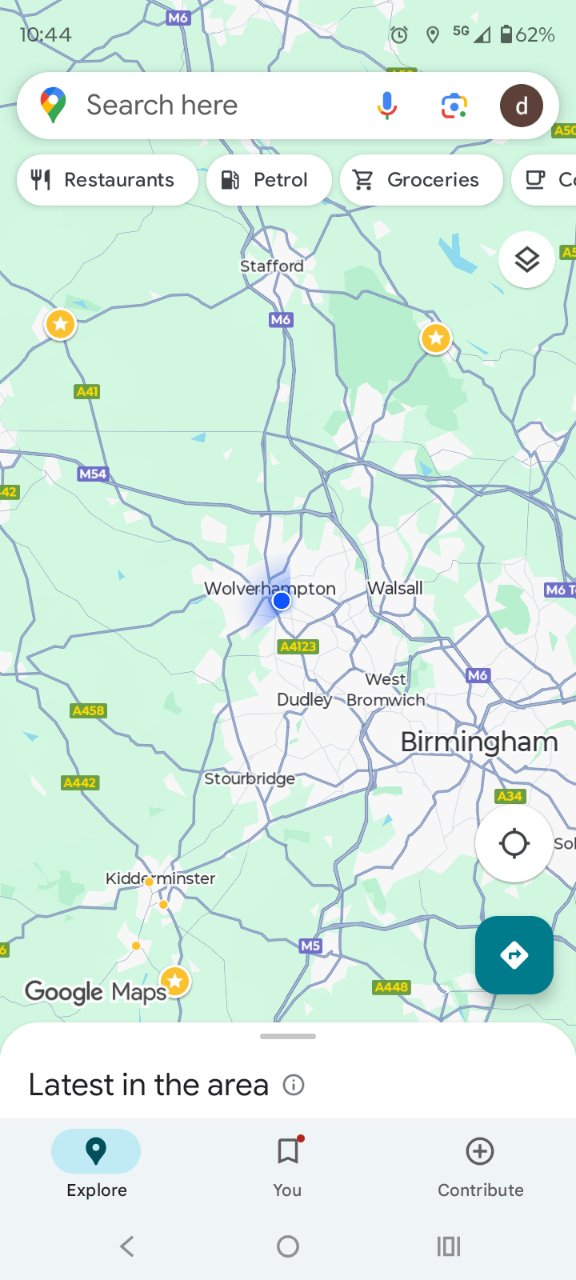
Task: Start directions with the teal arrow button
Action: (514, 955)
